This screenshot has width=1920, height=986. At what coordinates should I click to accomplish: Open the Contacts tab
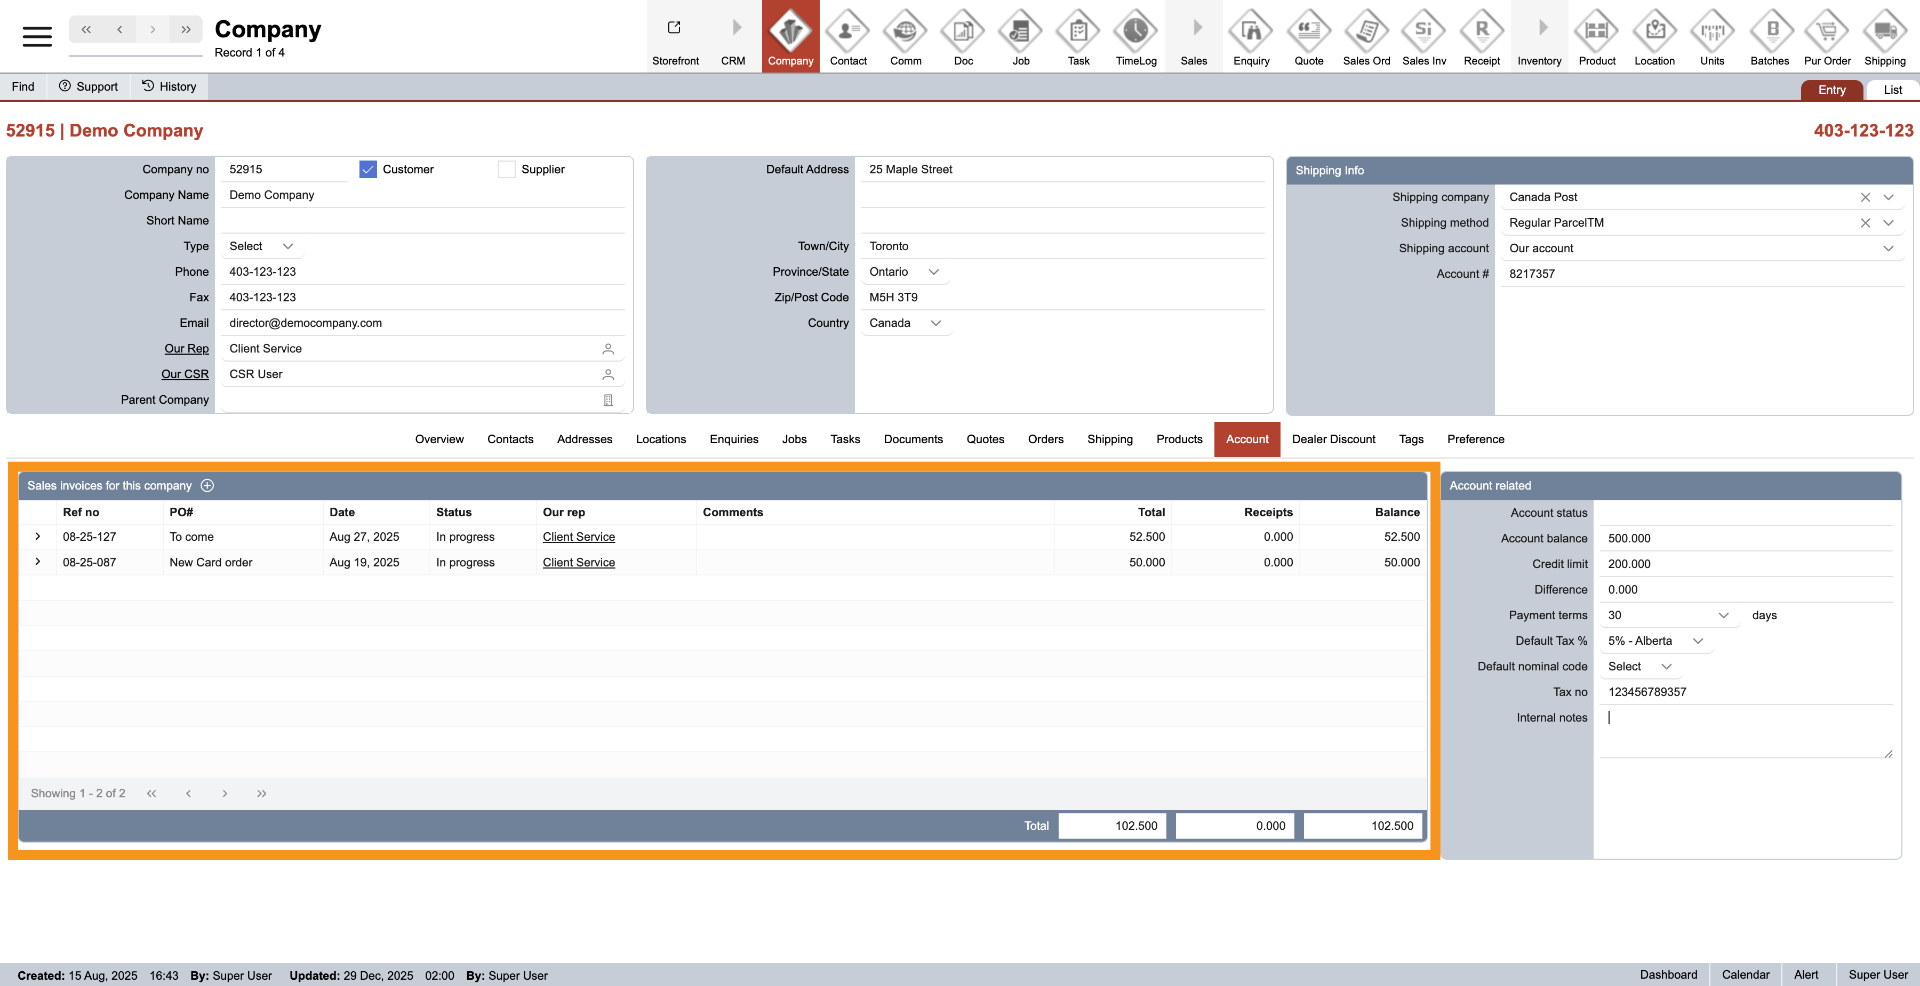510,440
